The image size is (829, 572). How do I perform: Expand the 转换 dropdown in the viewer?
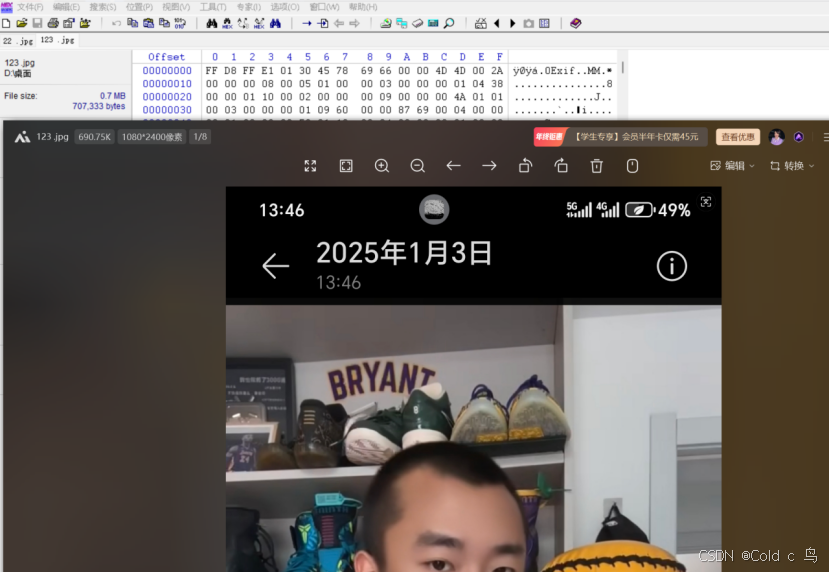click(x=792, y=166)
